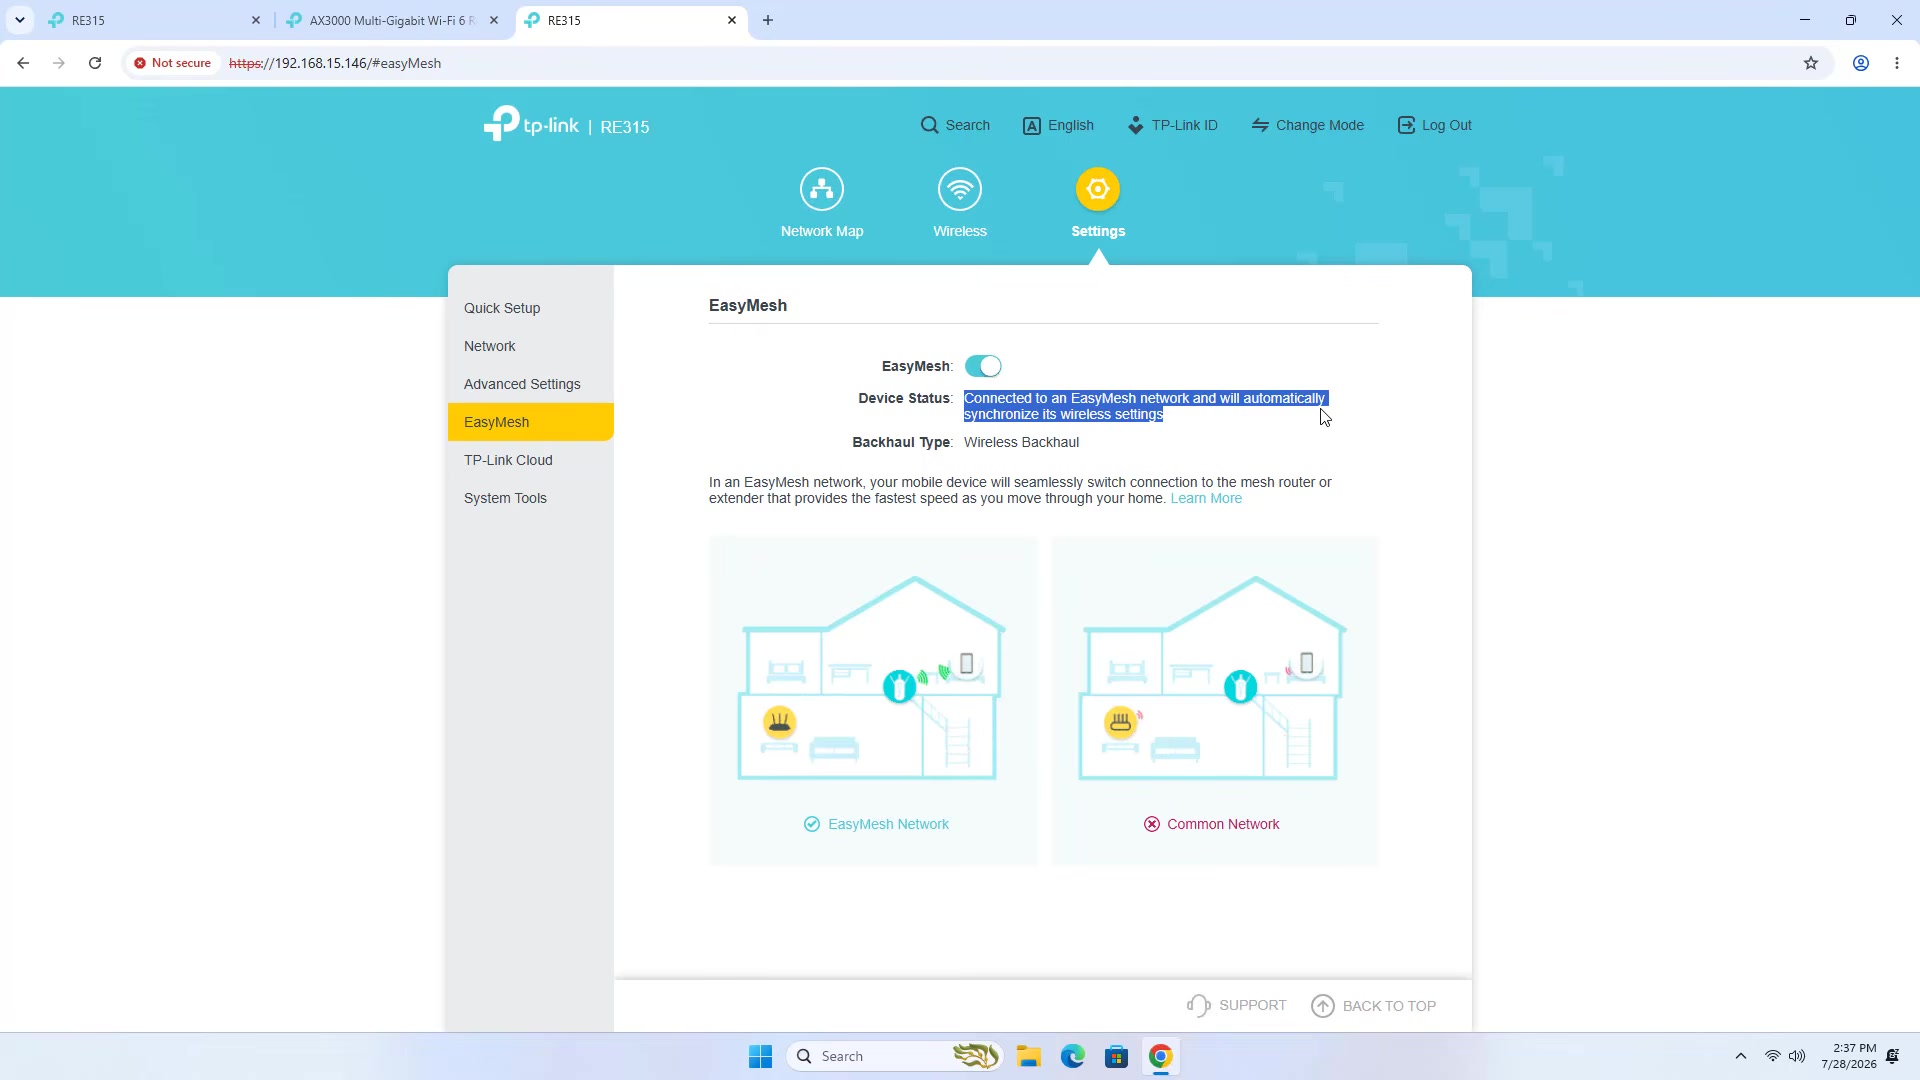Open Windows Start menu
Viewport: 1920px width, 1080px height.
[760, 1056]
